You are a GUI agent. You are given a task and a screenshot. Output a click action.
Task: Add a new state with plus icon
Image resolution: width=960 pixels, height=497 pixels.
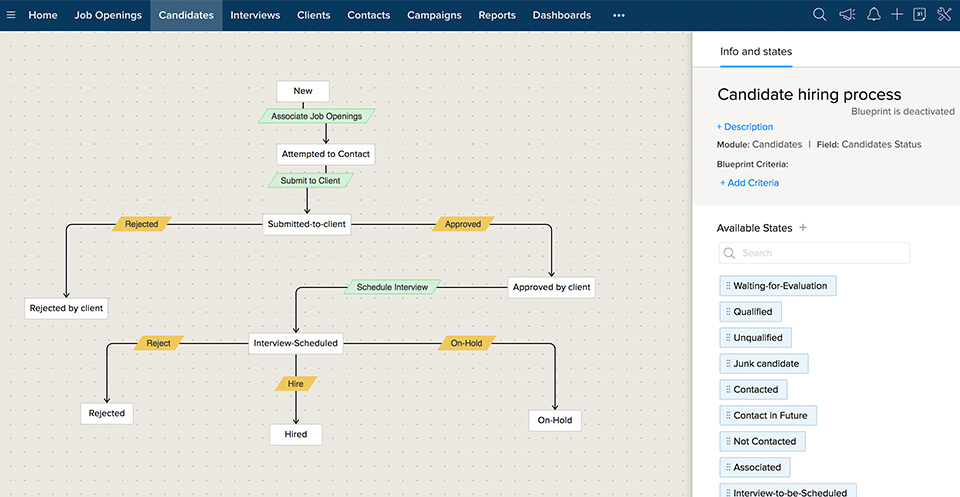(803, 228)
